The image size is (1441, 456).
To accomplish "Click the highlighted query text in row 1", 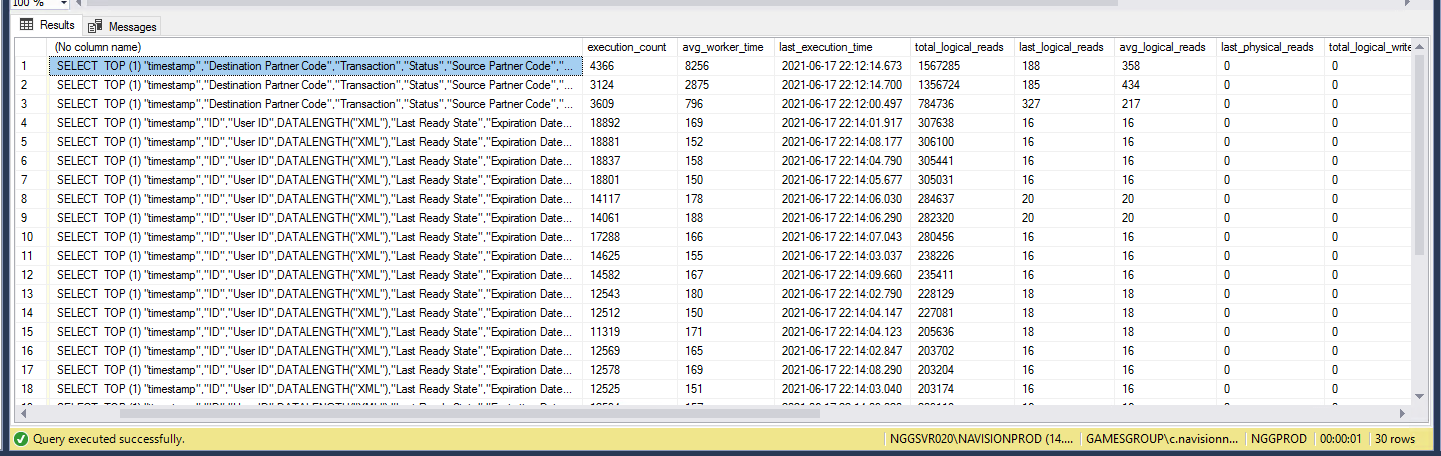I will pos(316,66).
